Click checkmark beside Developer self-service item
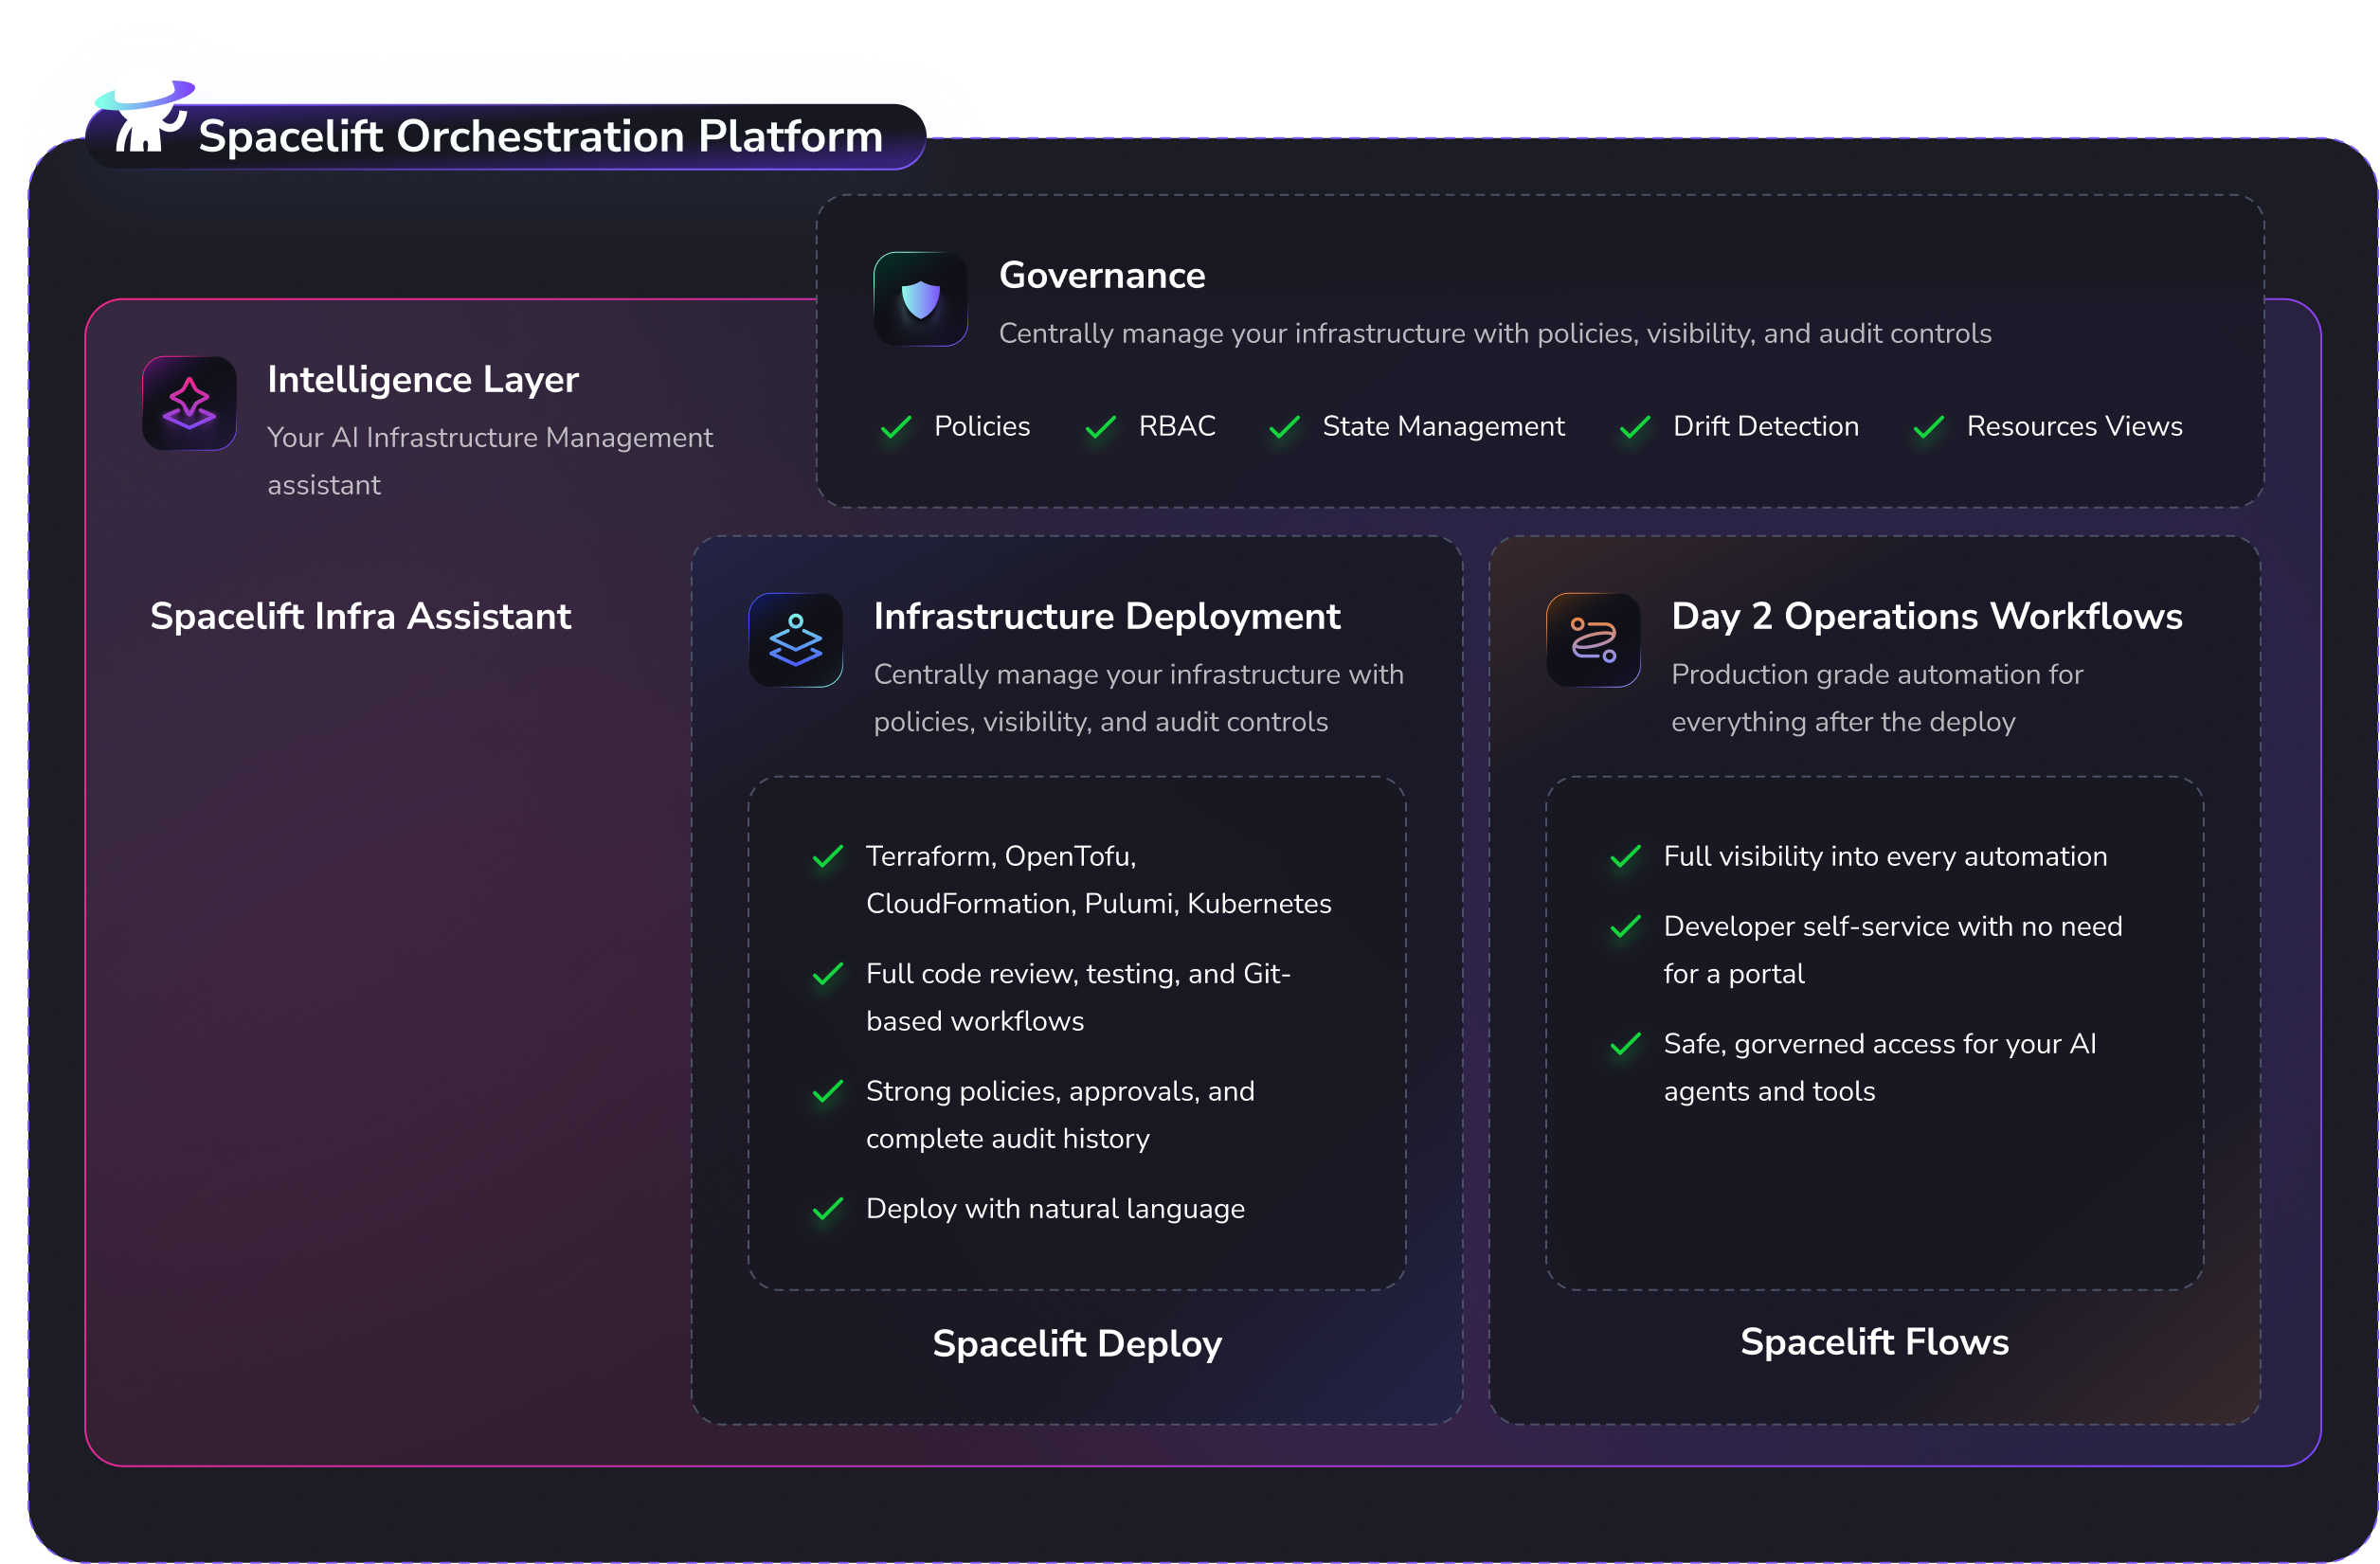 coord(1625,927)
